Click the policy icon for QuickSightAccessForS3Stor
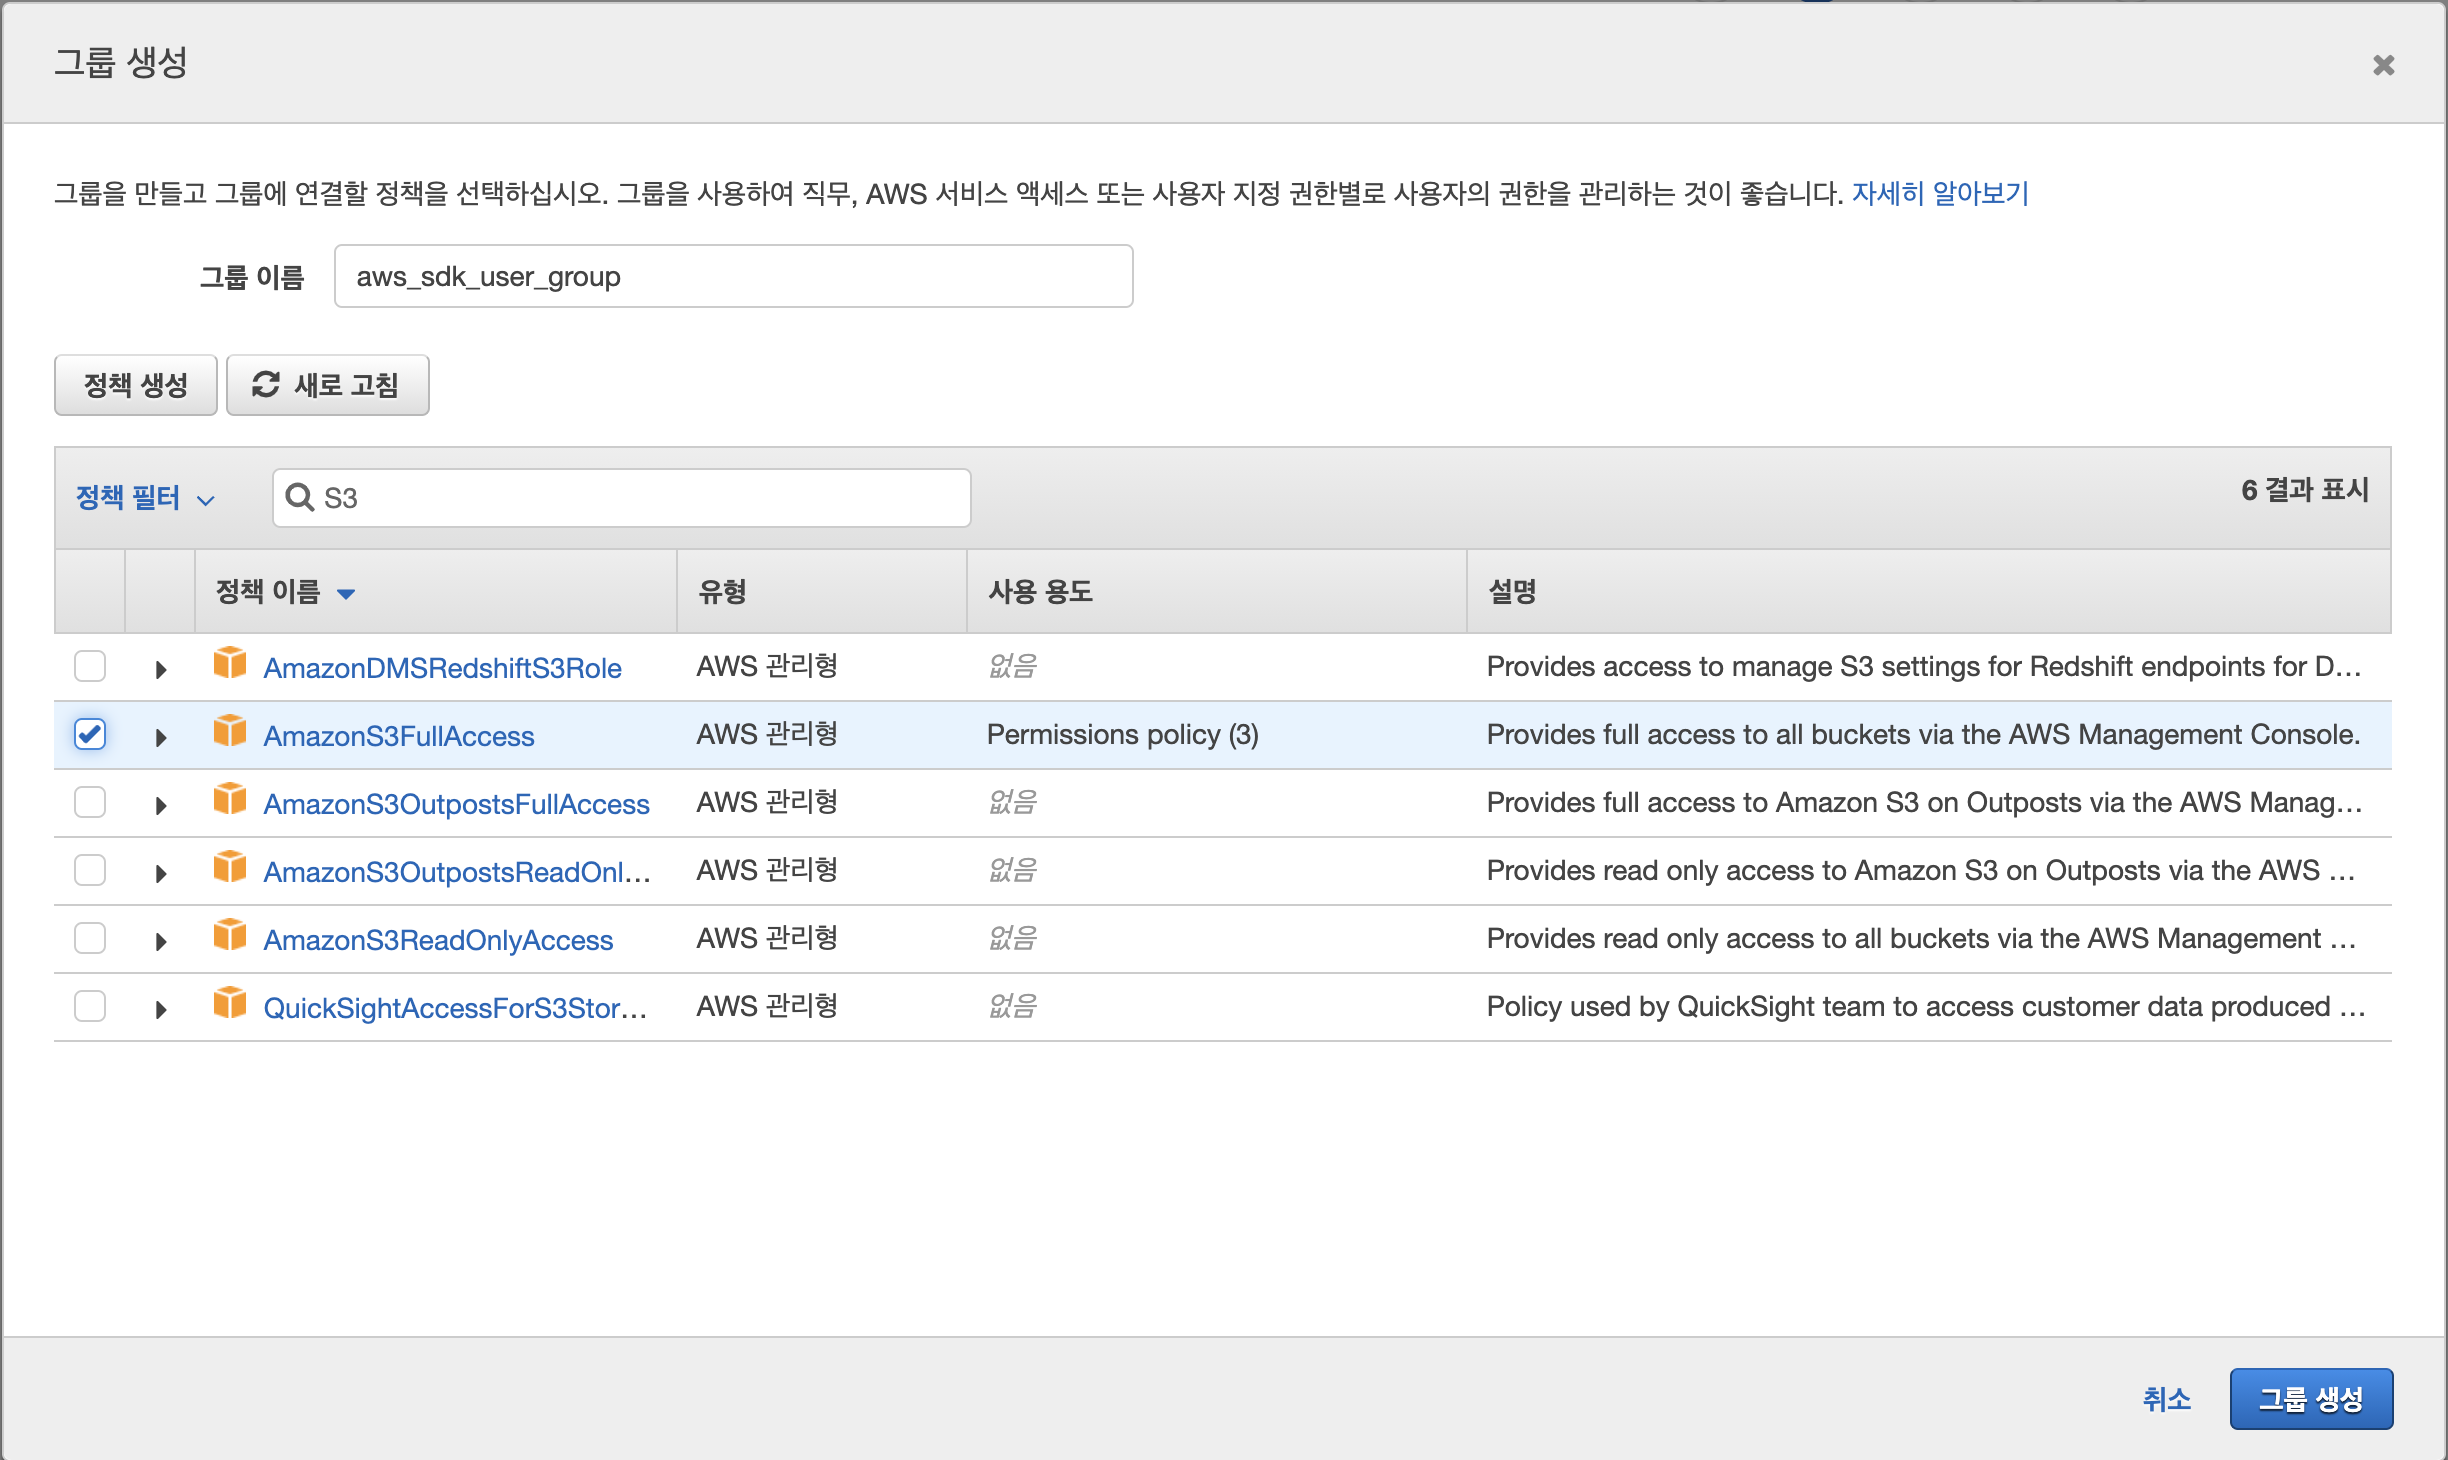This screenshot has height=1460, width=2448. [x=230, y=1004]
